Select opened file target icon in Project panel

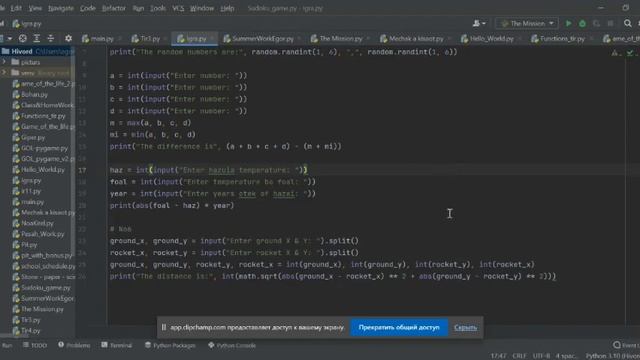pyautogui.click(x=23, y=38)
